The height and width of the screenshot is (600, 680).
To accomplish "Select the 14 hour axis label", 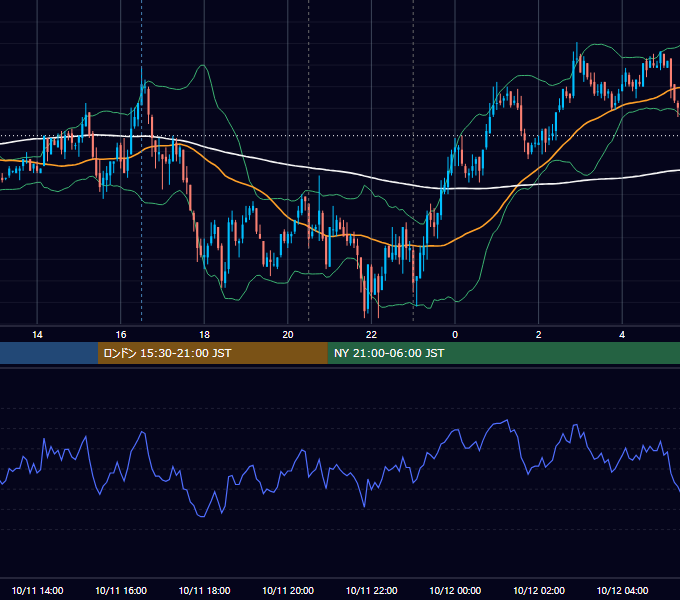I will click(x=37, y=335).
